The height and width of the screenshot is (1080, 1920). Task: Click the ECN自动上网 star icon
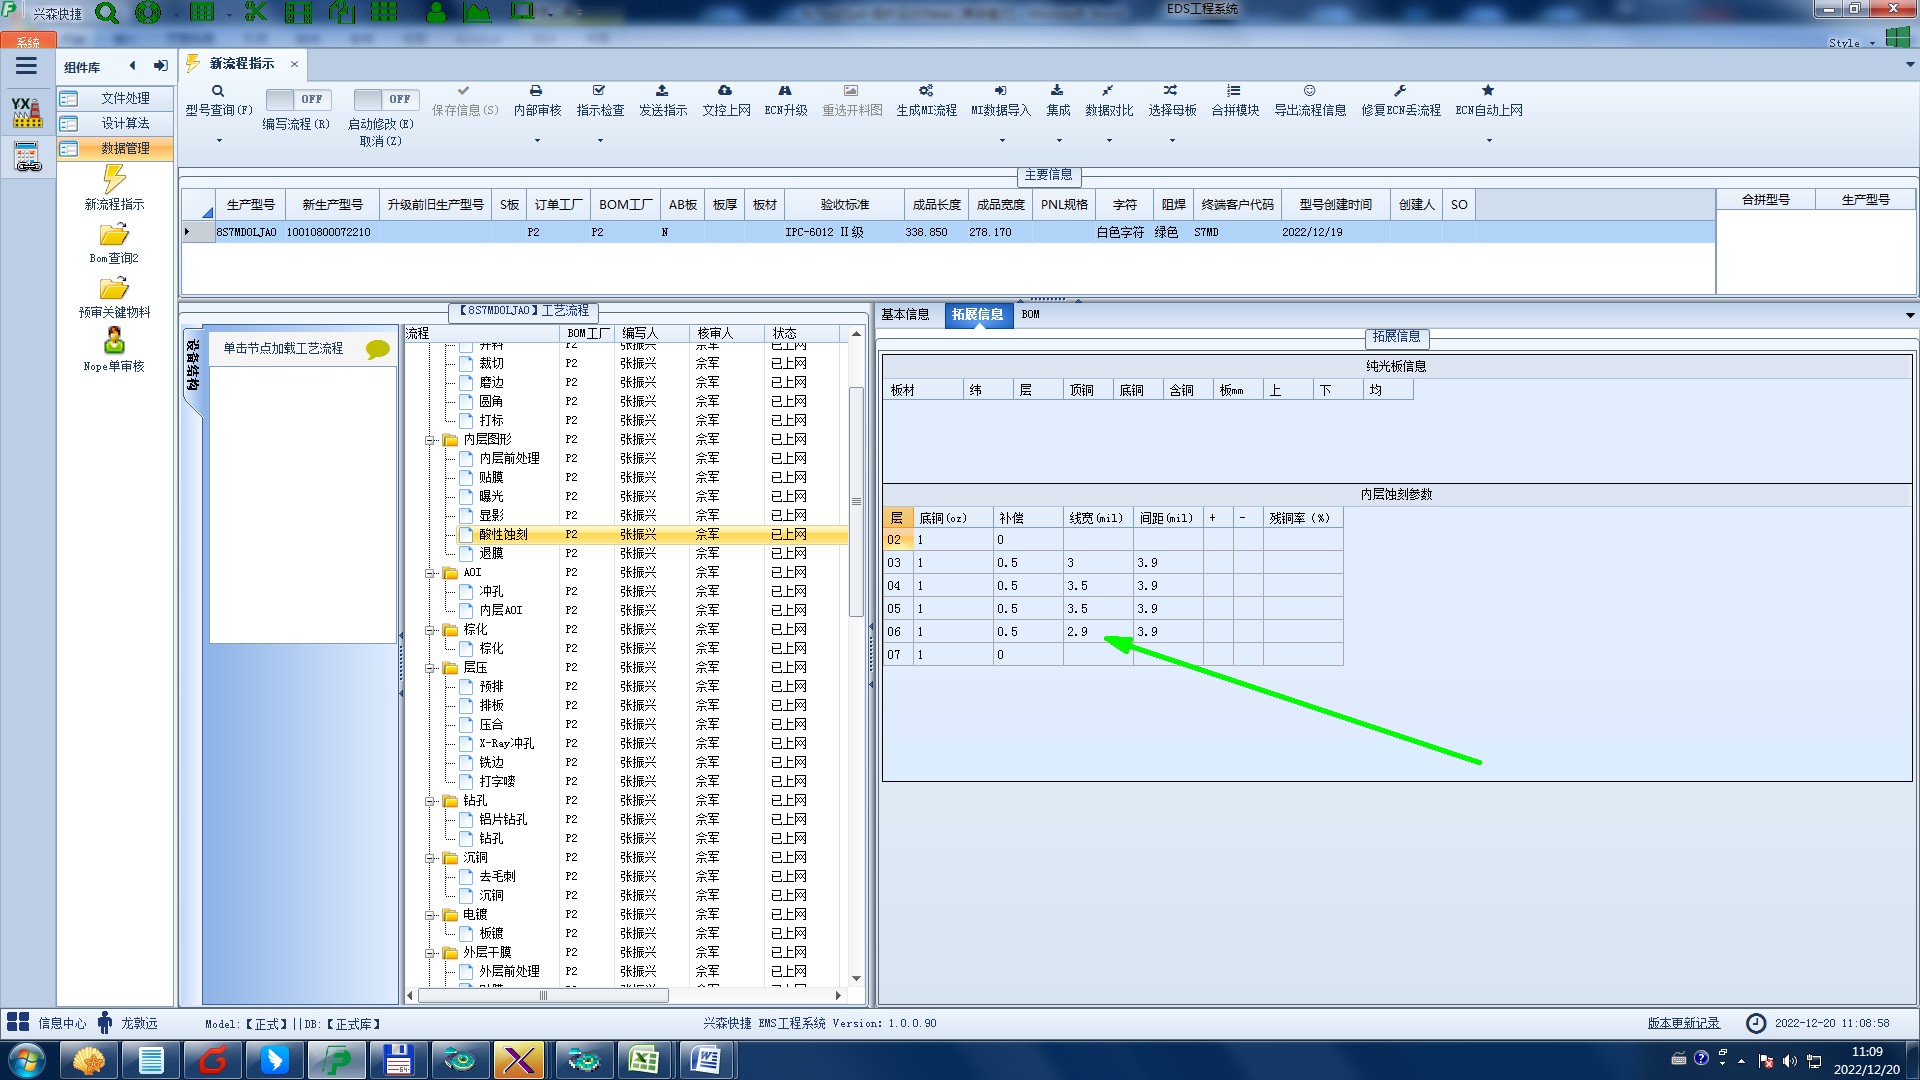click(1488, 91)
